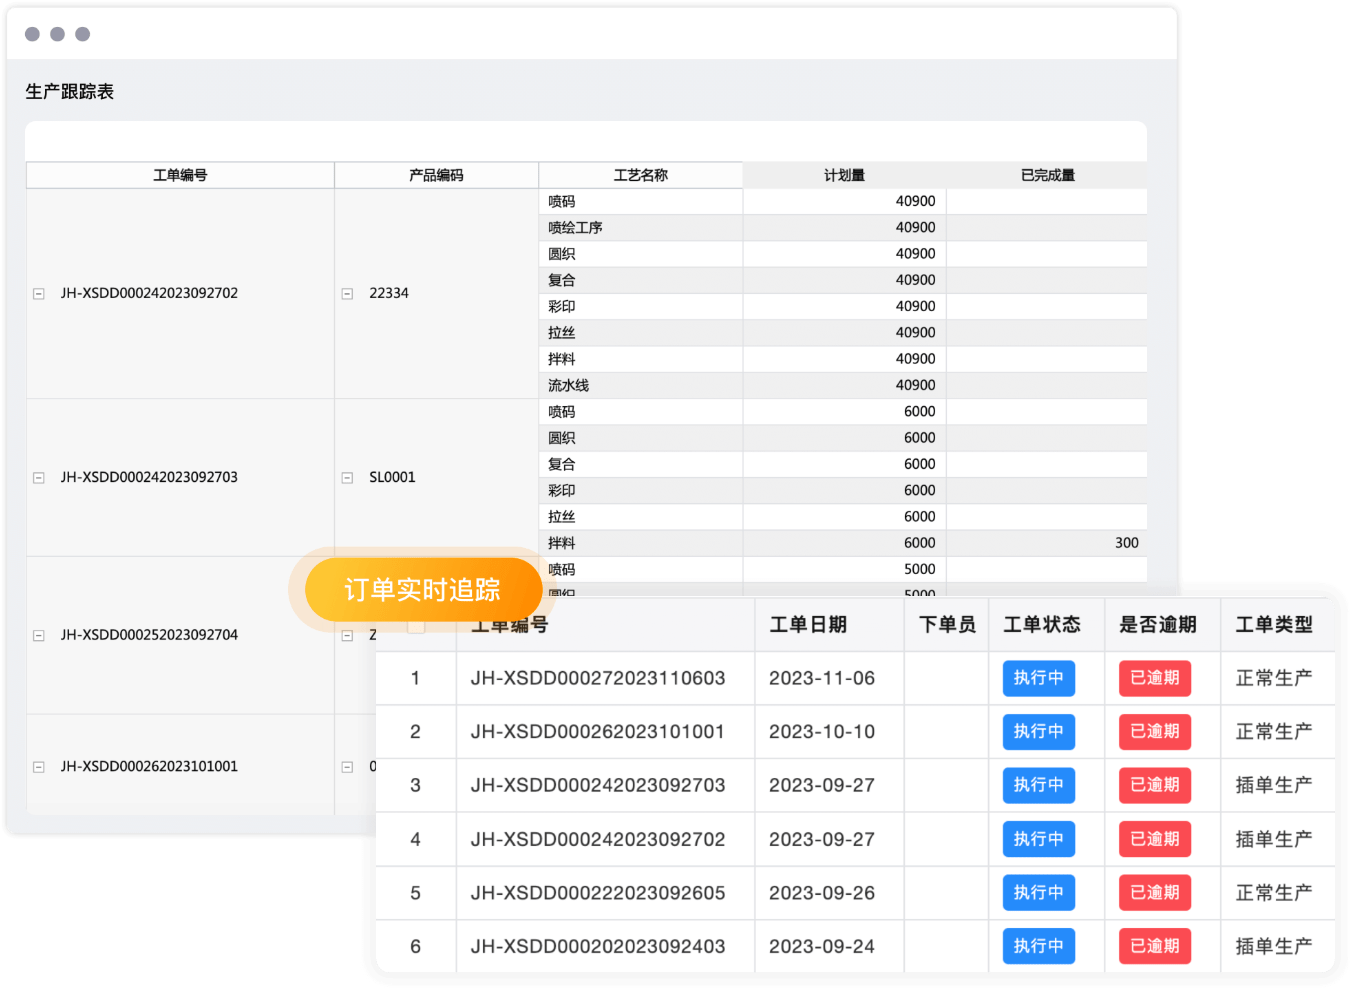This screenshot has height=994, width=1356.
Task: Click 执行中 status for JH-XSDD000222023092605
Action: (x=1038, y=893)
